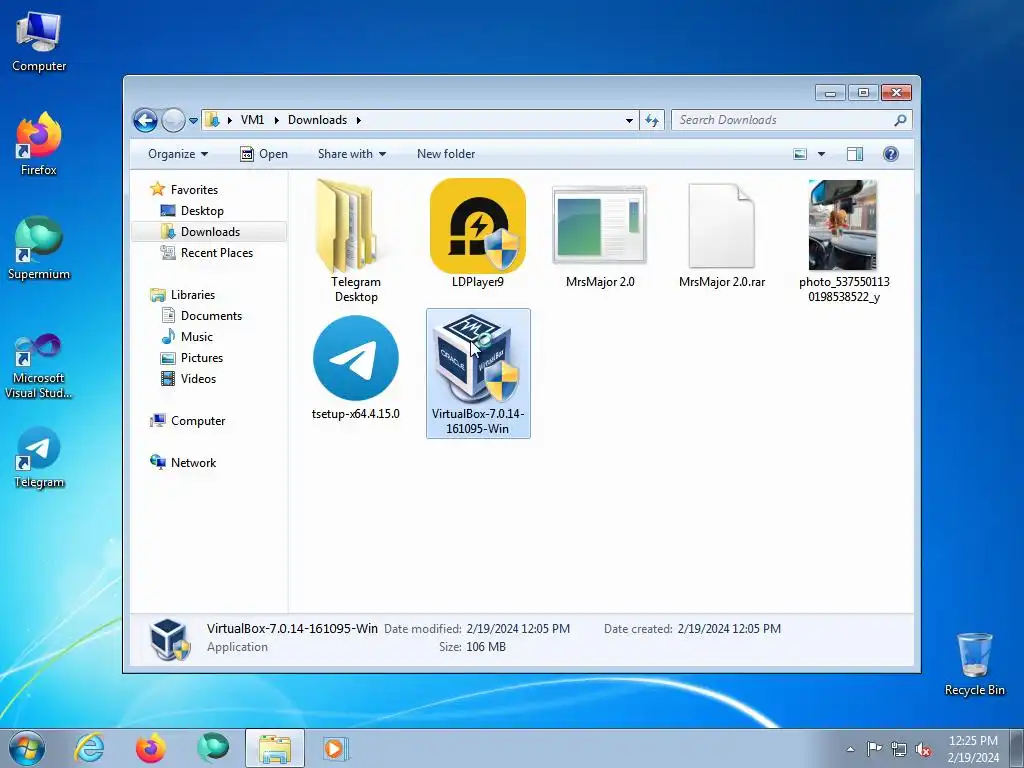Click New folder

tap(446, 154)
